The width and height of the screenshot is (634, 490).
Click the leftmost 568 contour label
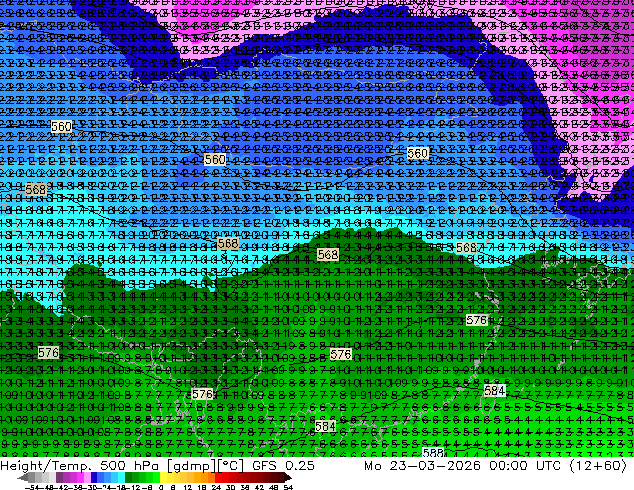(36, 189)
